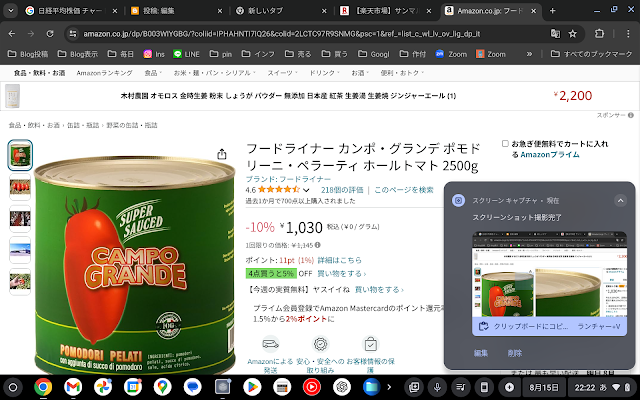Open ChatGPT app from the shelf

pyautogui.click(x=342, y=387)
